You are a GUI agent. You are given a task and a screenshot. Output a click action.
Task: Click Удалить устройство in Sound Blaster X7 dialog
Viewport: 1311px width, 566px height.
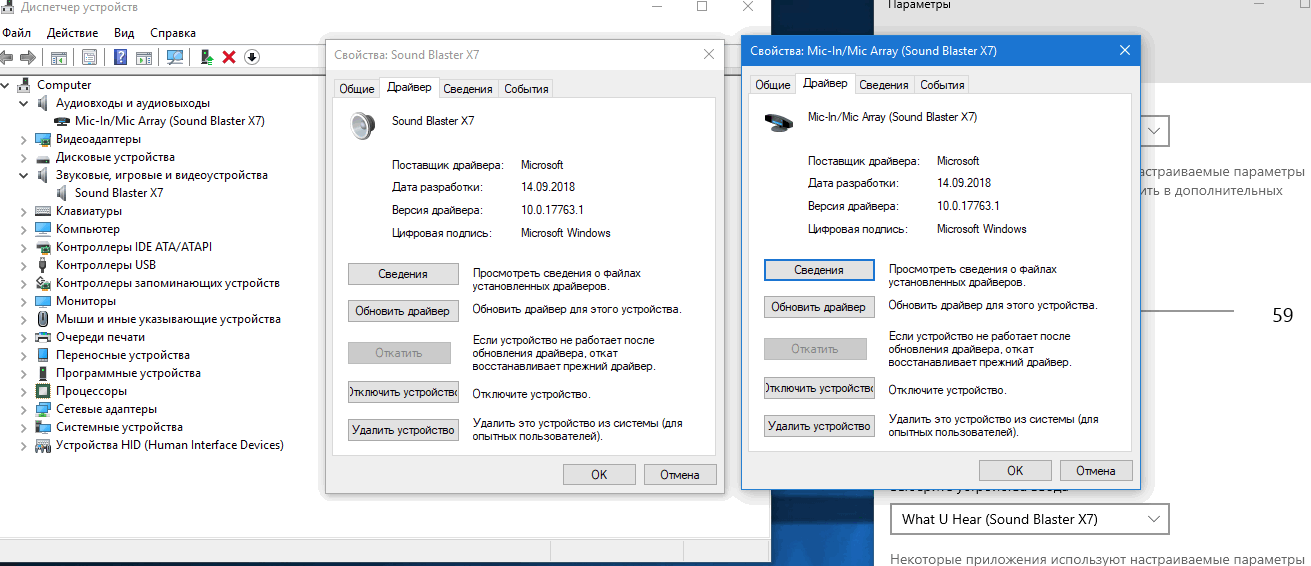(403, 430)
